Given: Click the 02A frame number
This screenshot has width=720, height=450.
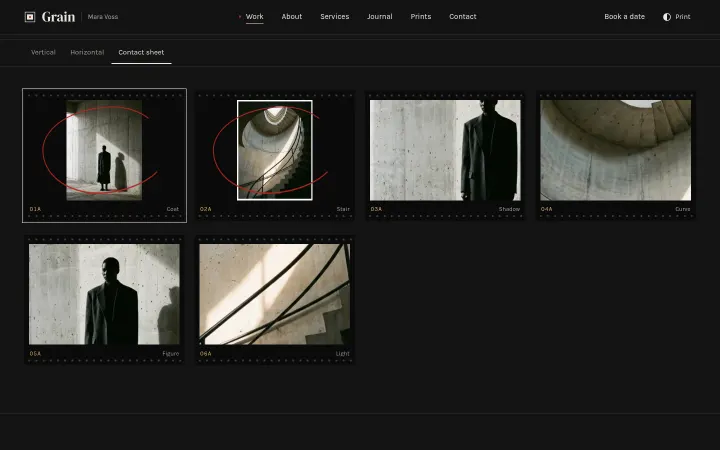Looking at the screenshot, I should coord(206,209).
